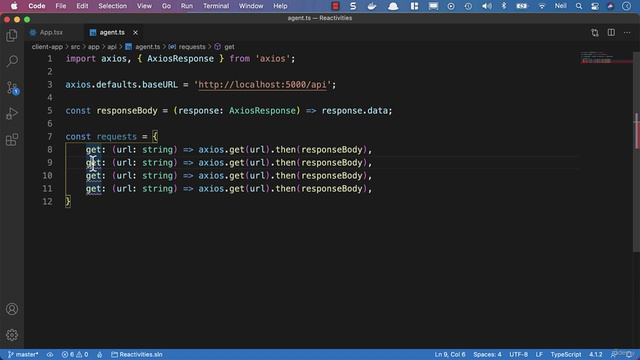Open the Go menu
Viewport: 640px width, 360px height.
point(166,6)
